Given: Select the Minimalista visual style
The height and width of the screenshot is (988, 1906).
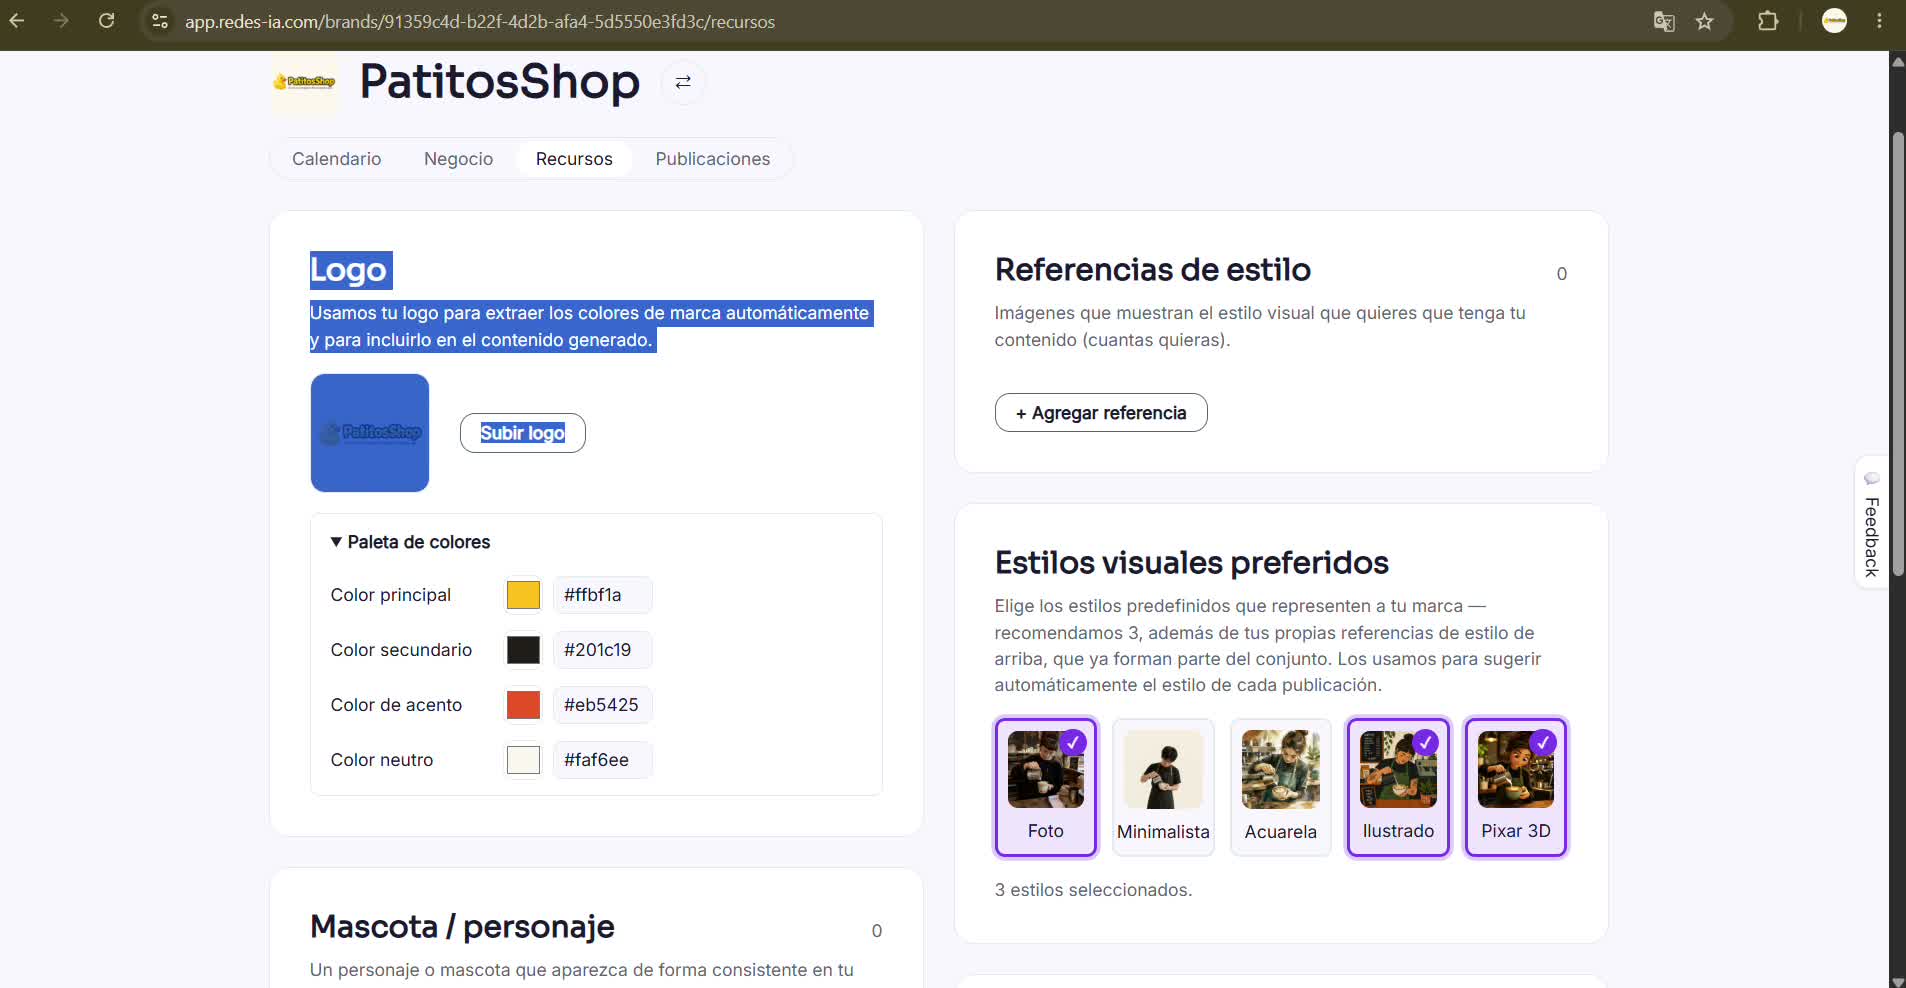Looking at the screenshot, I should coord(1163,787).
